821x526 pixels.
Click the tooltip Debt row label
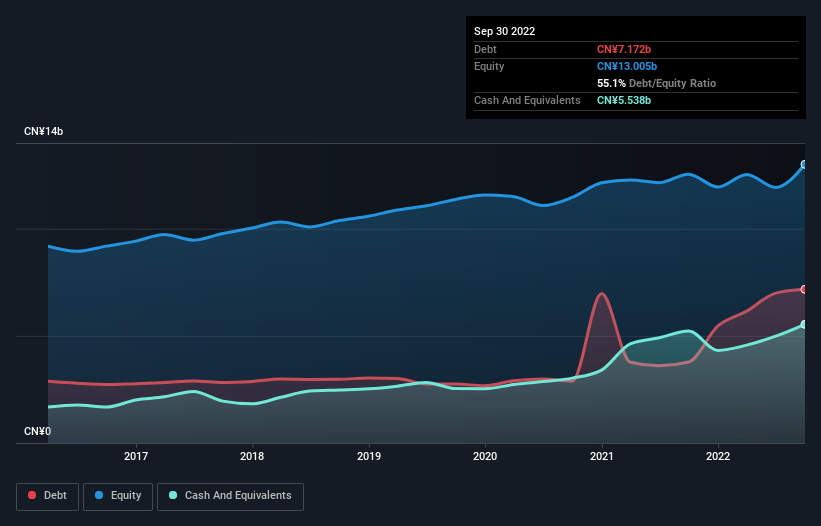click(x=485, y=49)
